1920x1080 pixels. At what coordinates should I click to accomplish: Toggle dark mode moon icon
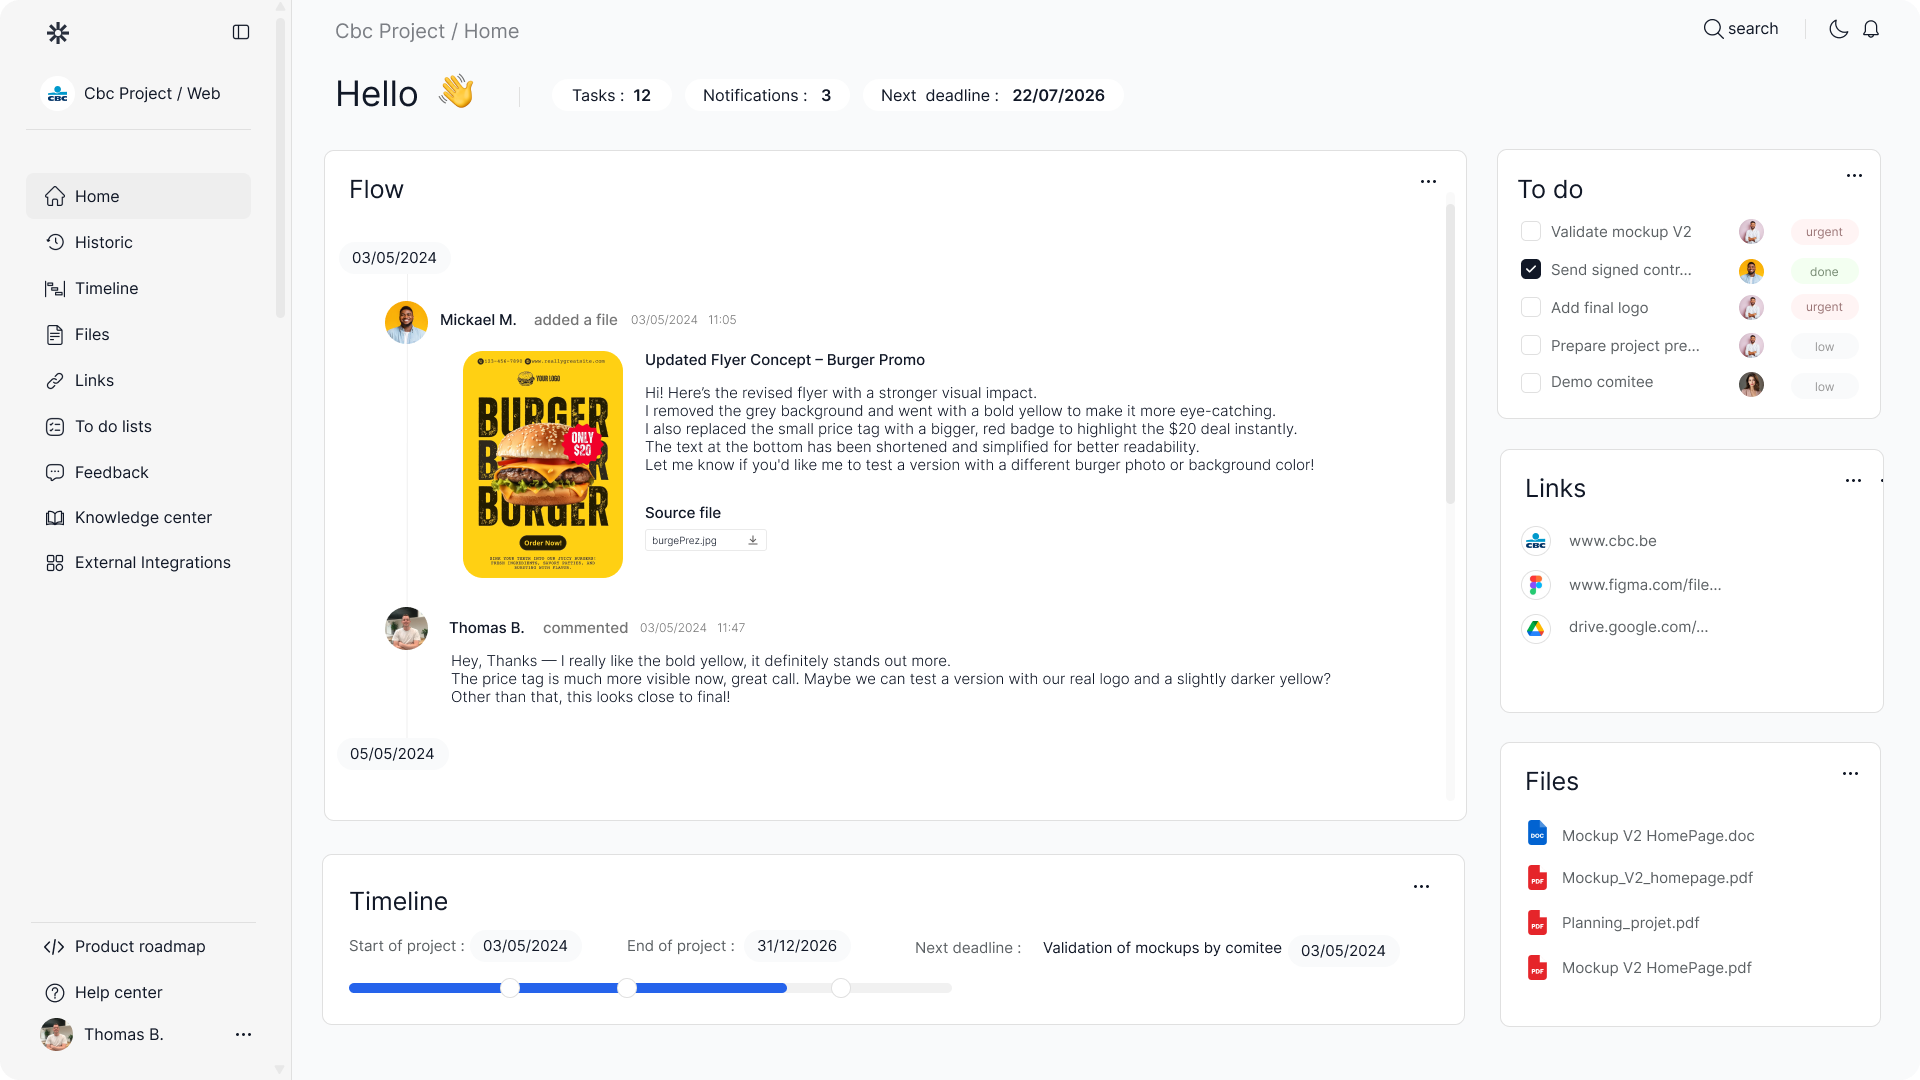(1838, 29)
